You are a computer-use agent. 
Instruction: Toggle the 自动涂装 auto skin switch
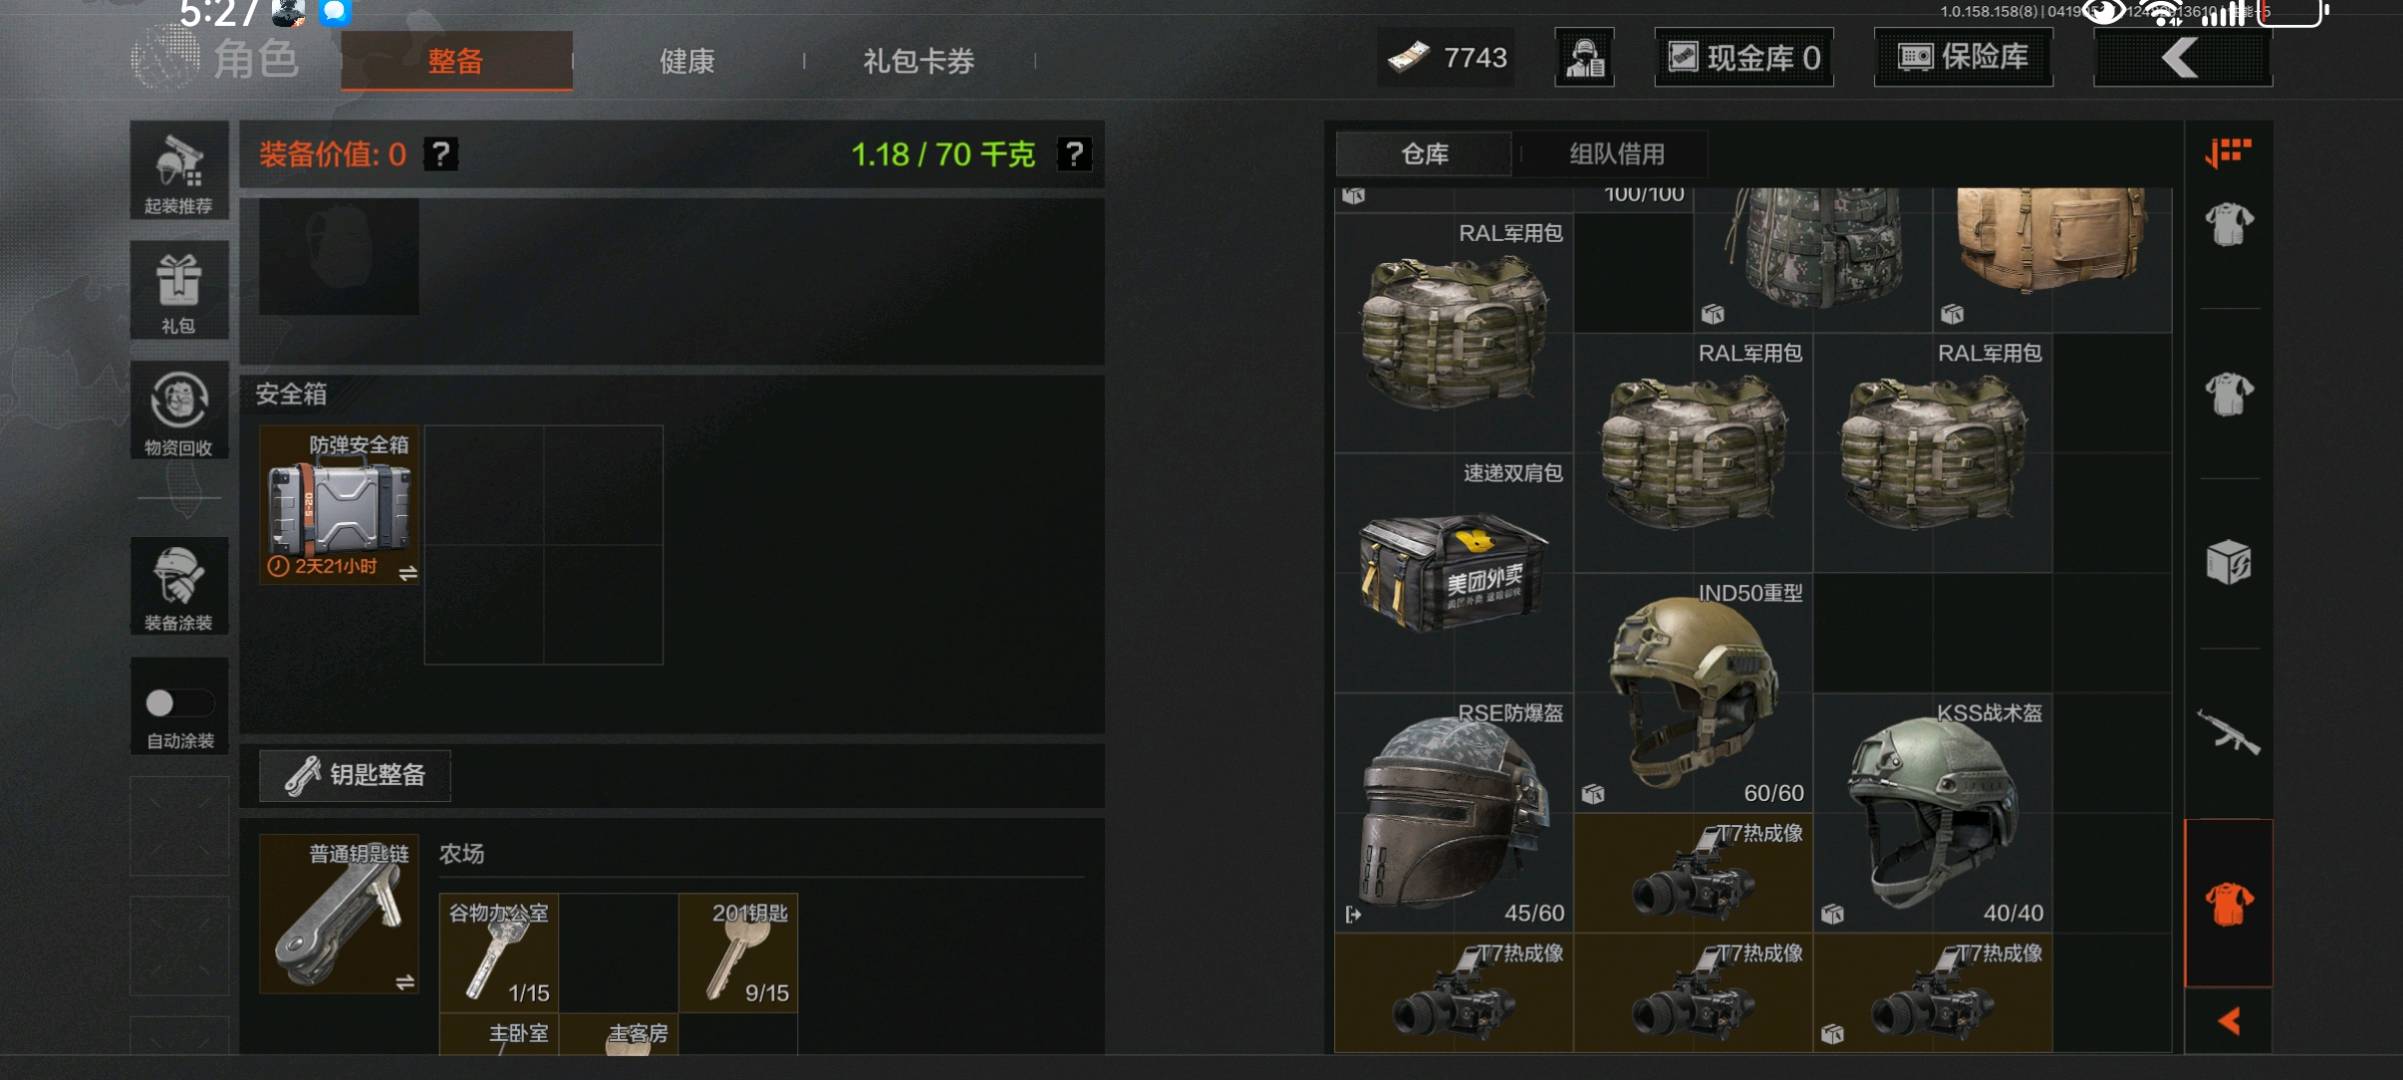coord(179,704)
